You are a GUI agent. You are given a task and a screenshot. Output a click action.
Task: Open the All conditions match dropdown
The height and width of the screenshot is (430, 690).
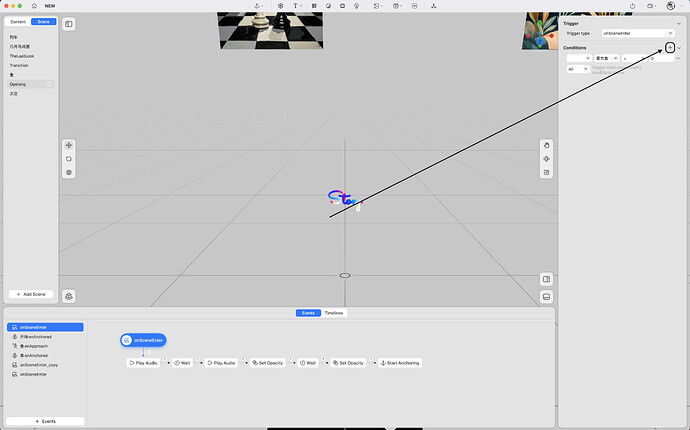click(576, 69)
